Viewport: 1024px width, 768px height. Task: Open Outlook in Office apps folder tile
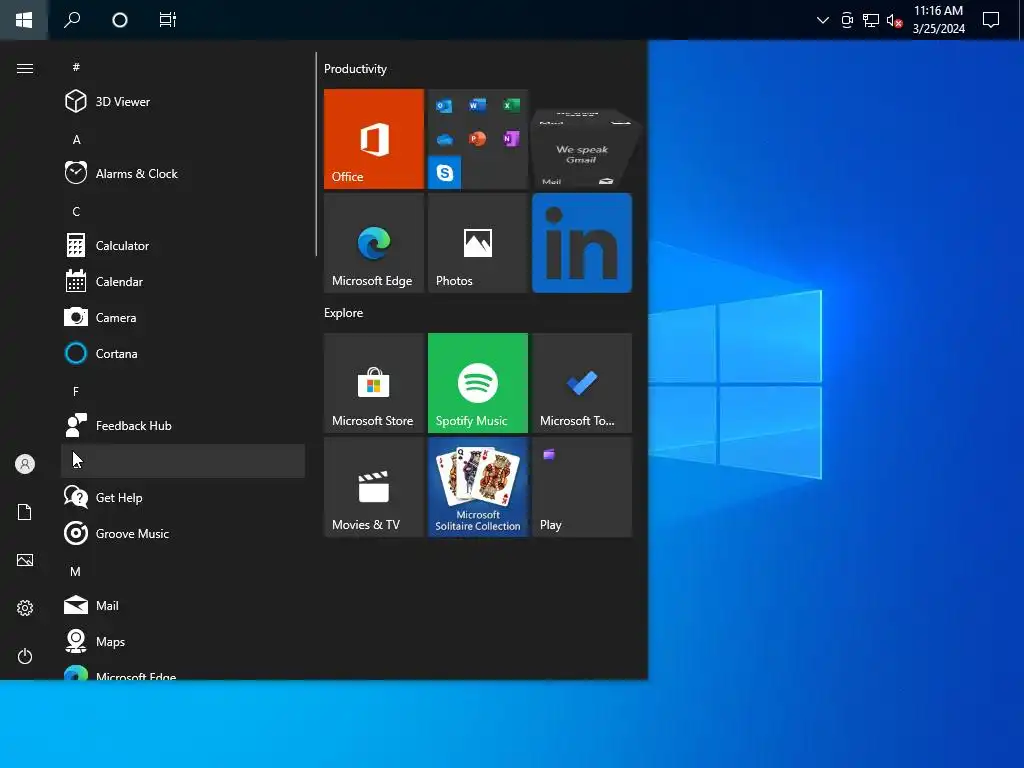tap(444, 105)
